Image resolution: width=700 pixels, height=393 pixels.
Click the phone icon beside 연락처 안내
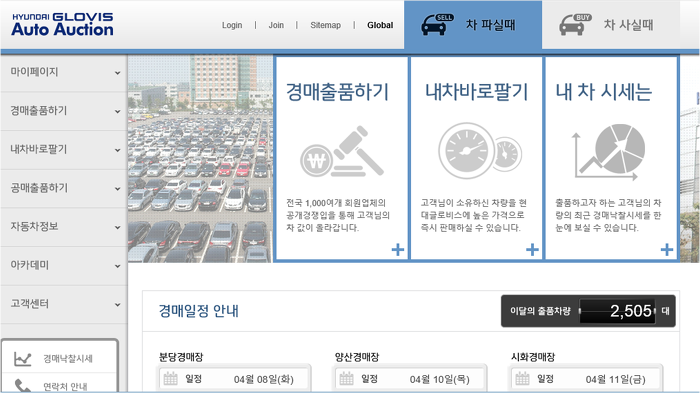point(22,386)
